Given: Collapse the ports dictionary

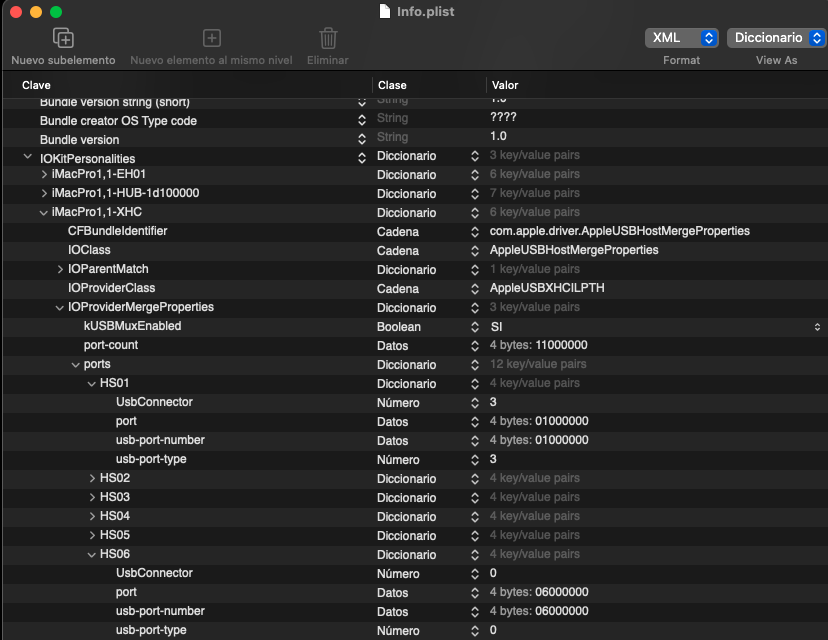Looking at the screenshot, I should pyautogui.click(x=76, y=365).
